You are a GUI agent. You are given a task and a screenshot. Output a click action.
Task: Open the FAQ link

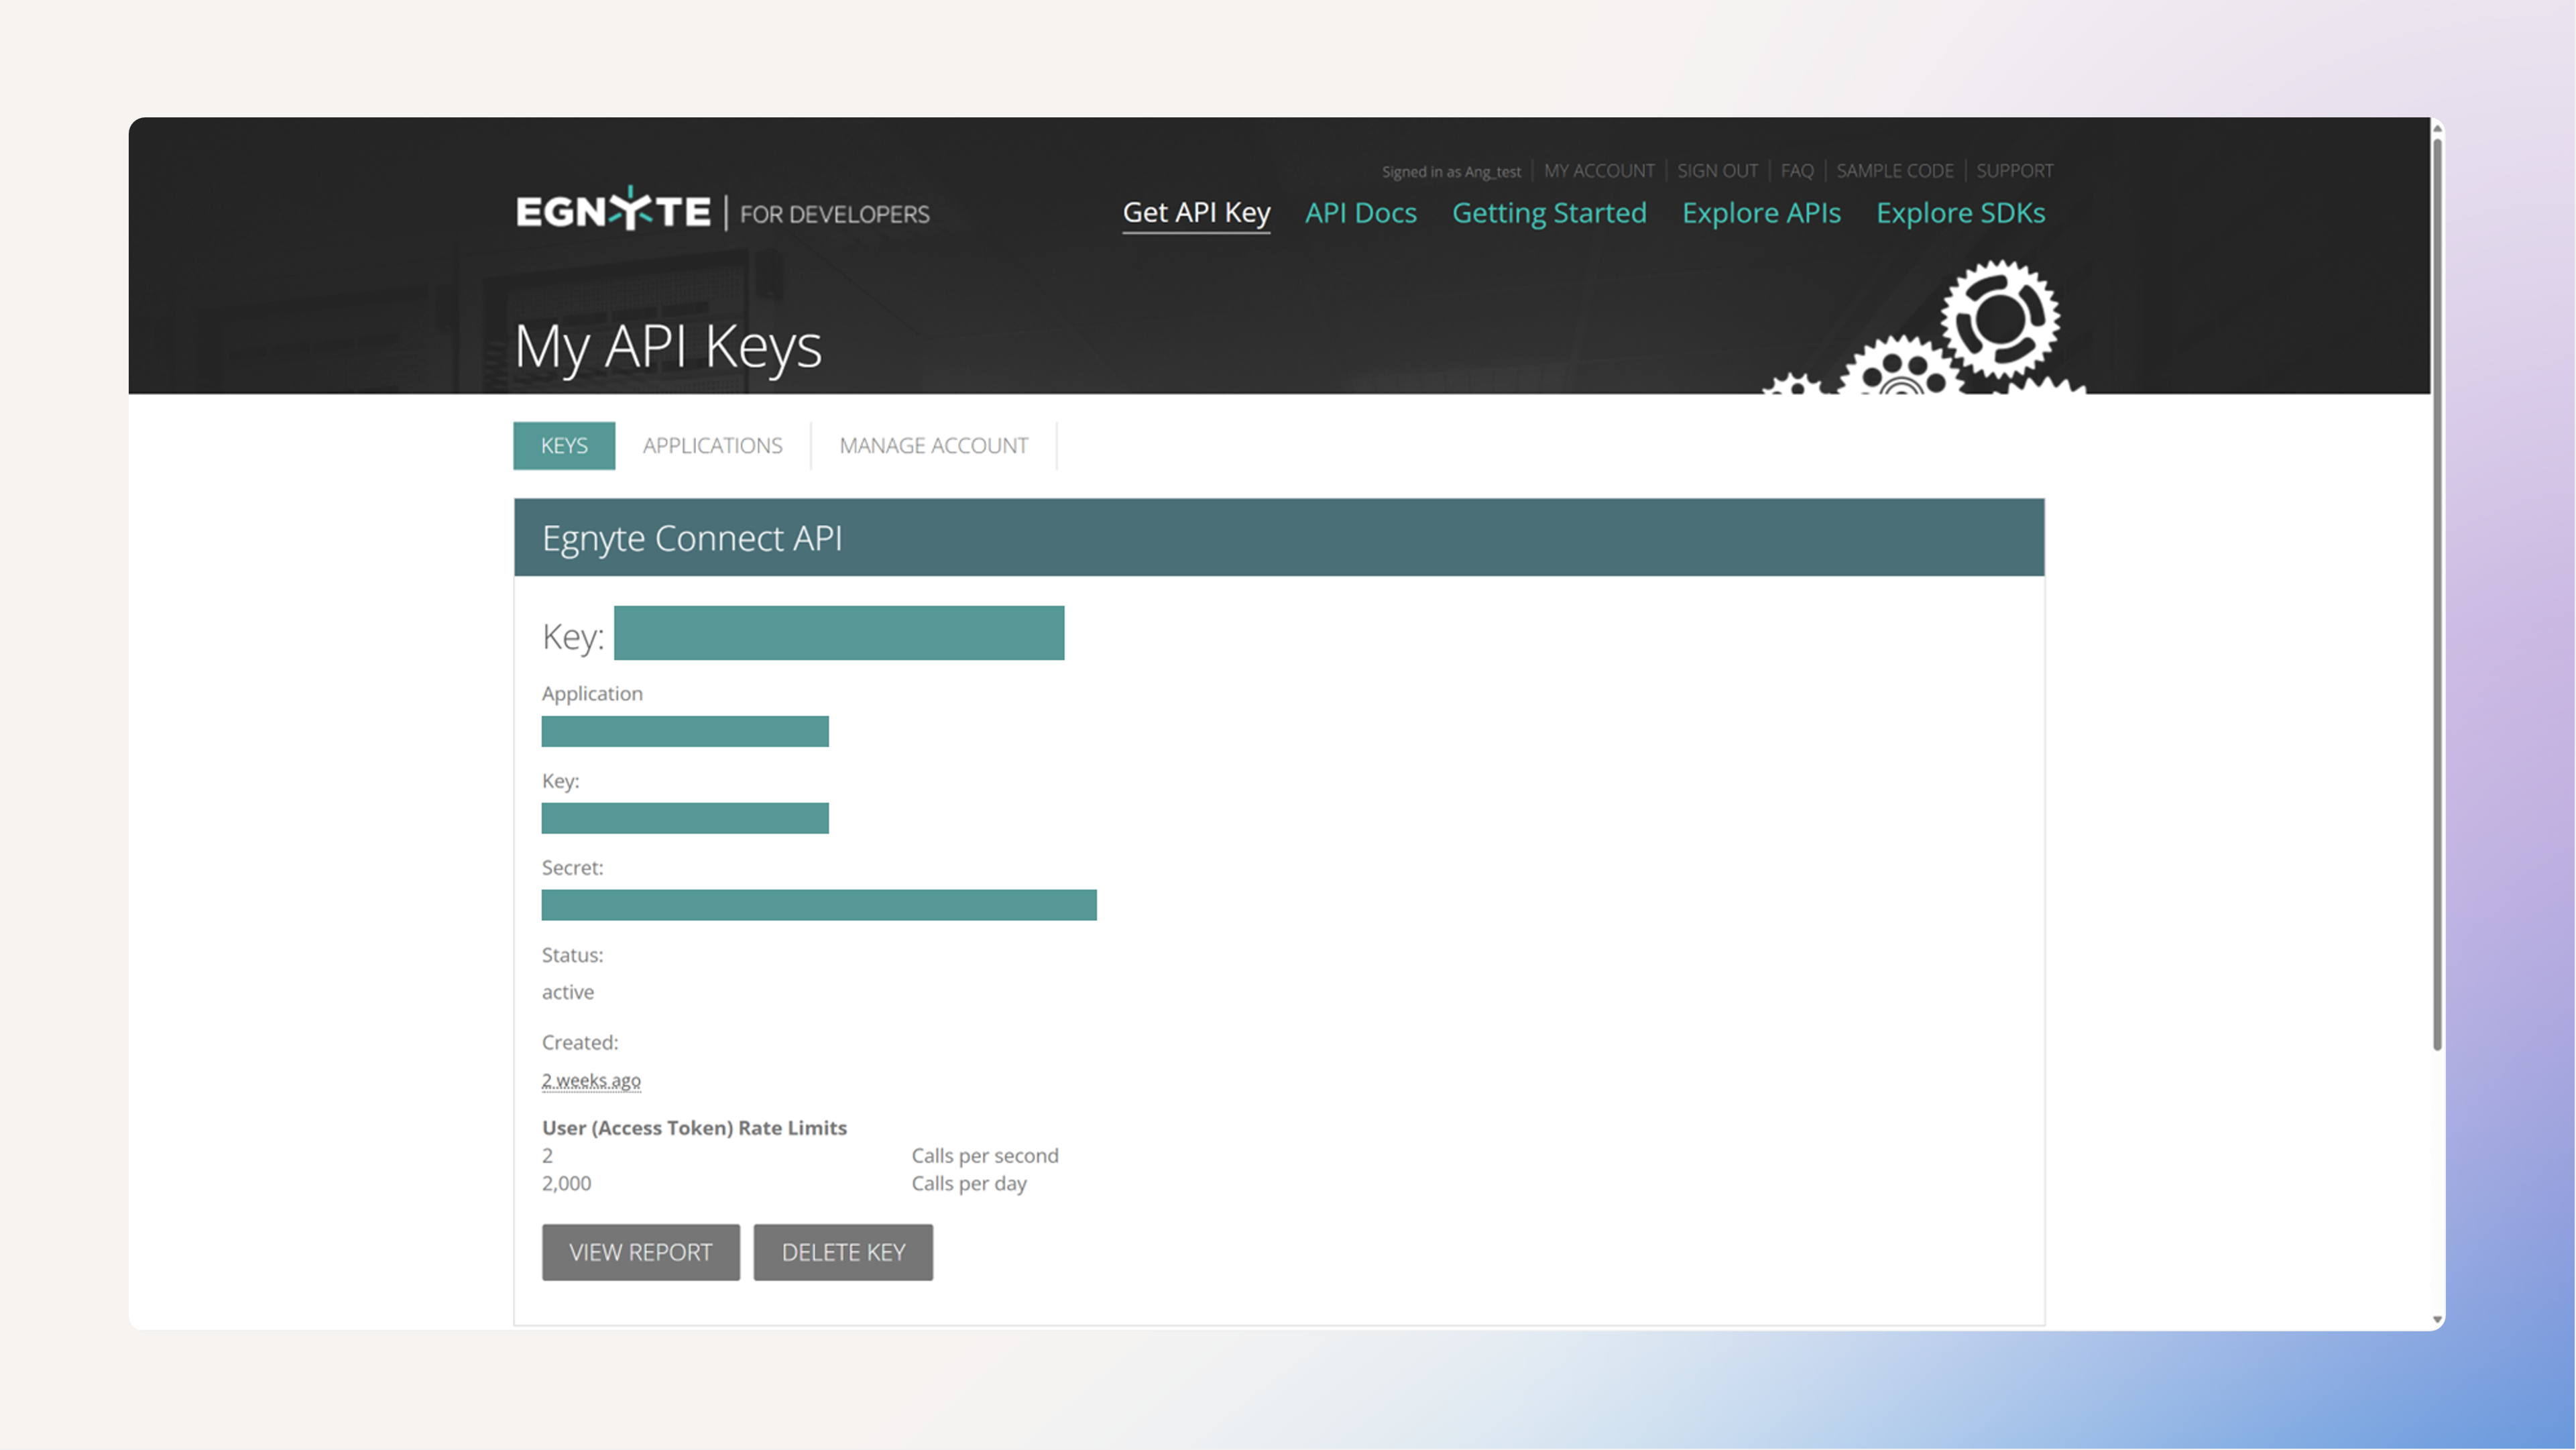pos(1796,171)
